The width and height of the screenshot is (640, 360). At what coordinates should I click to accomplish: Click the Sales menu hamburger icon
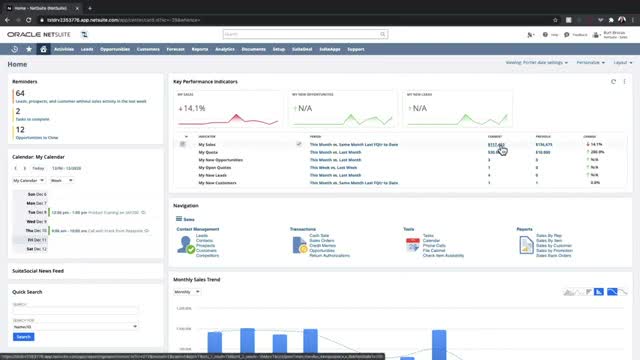click(x=179, y=219)
